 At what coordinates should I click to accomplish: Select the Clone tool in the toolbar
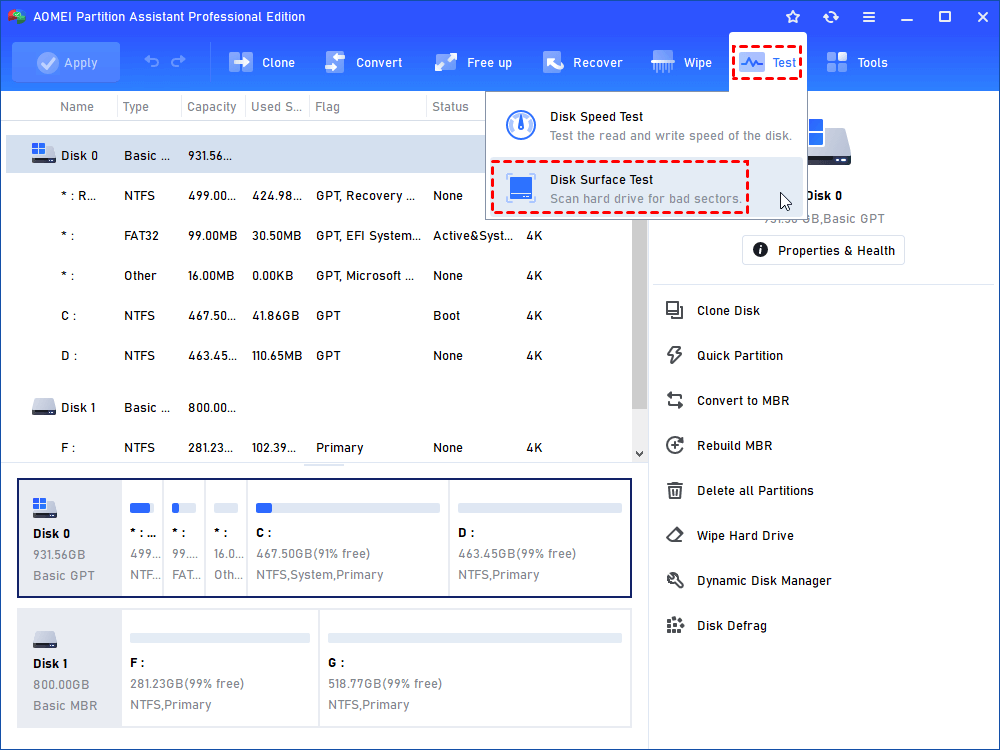[262, 62]
